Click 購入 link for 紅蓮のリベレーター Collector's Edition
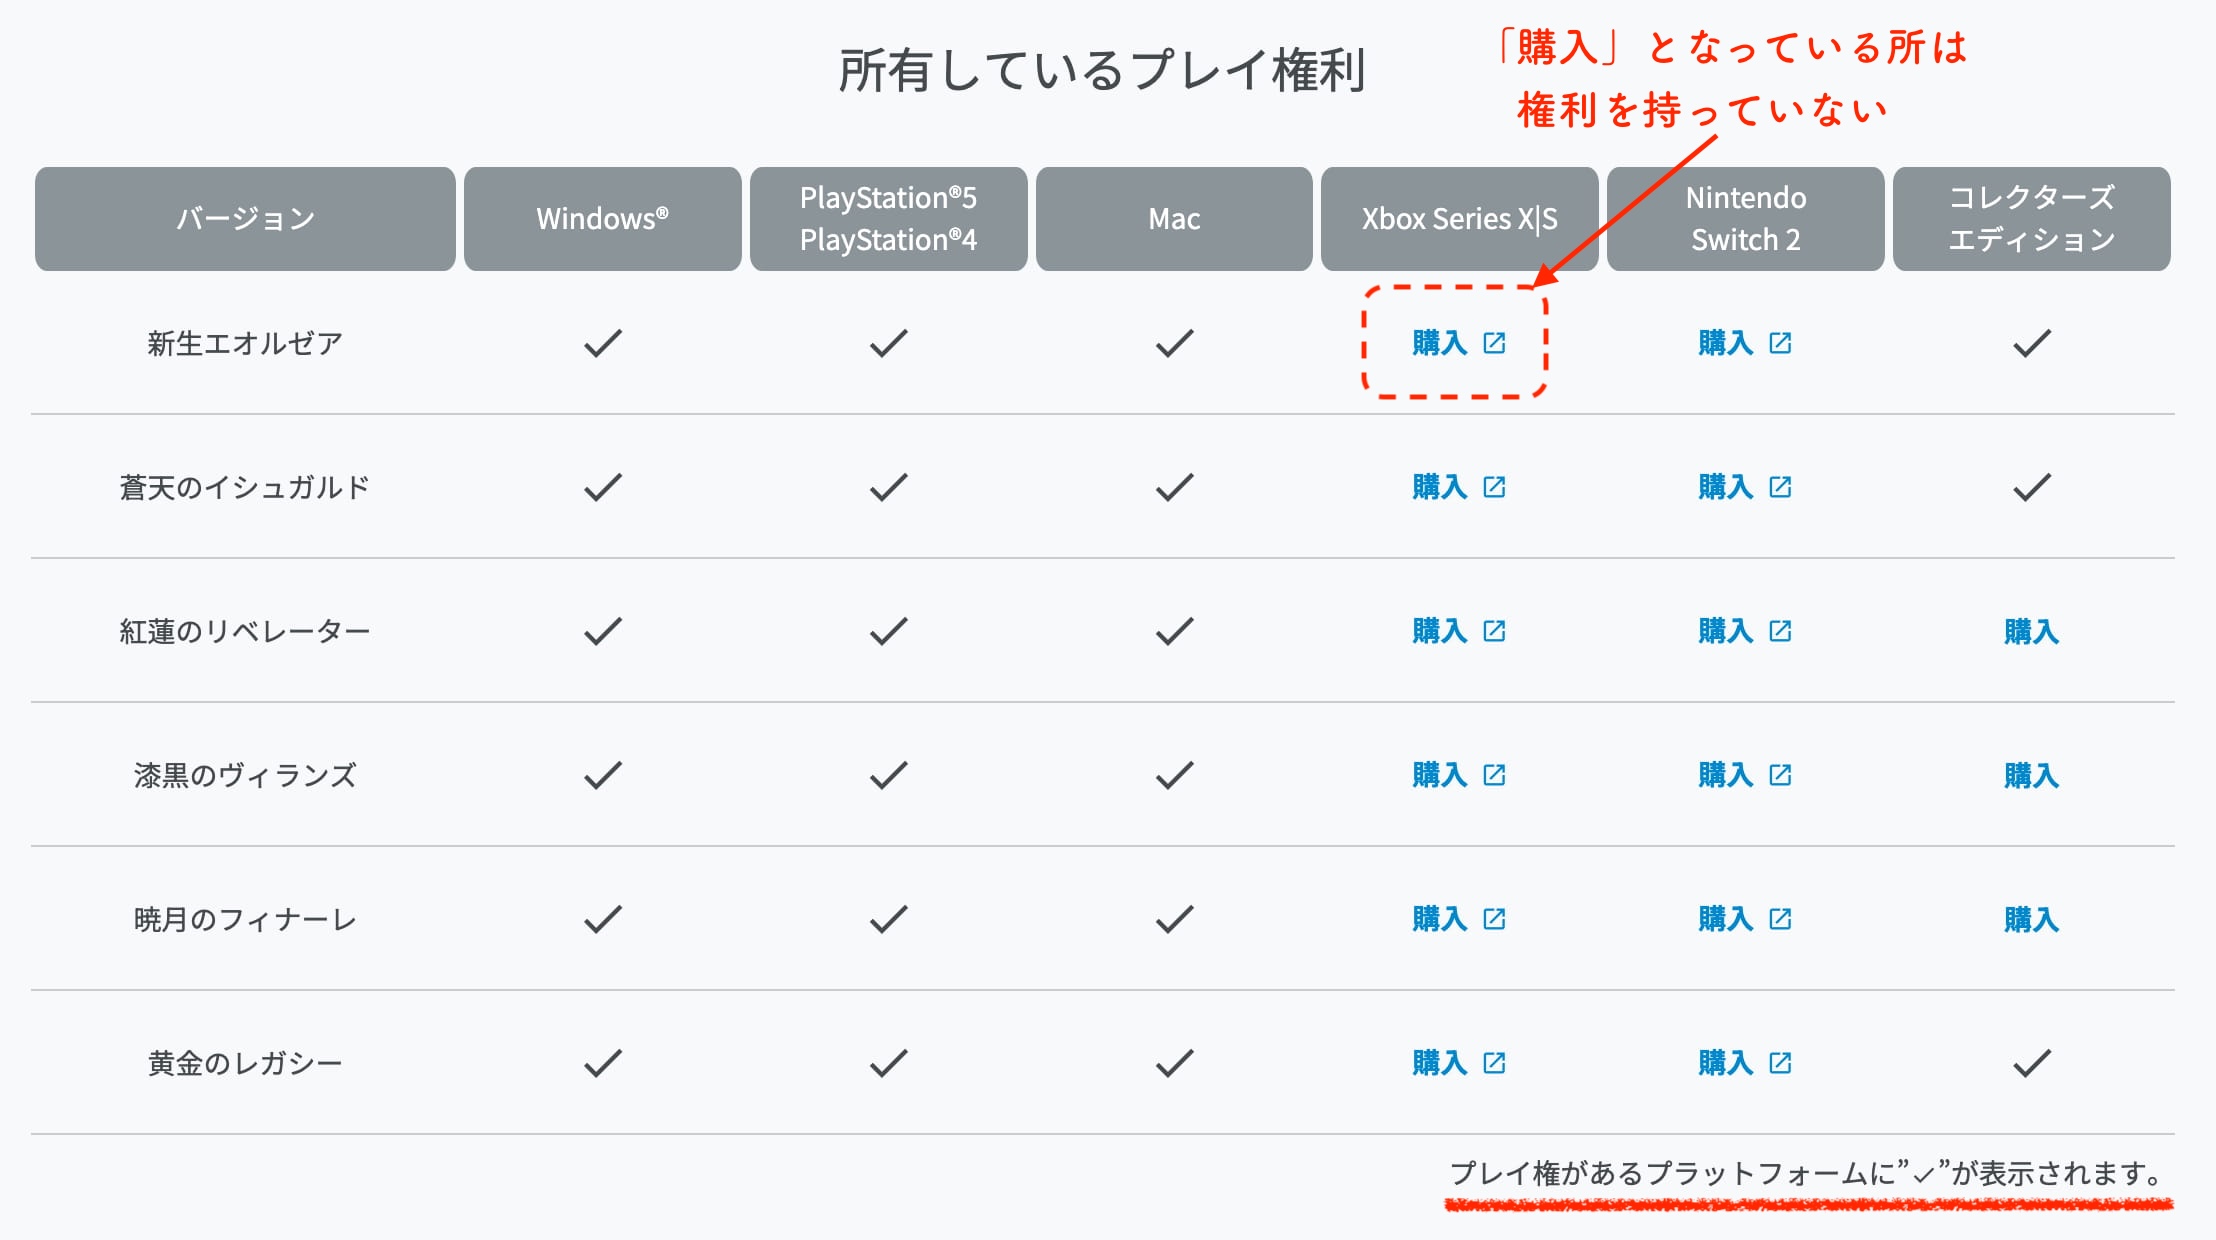The image size is (2216, 1240). tap(2031, 631)
